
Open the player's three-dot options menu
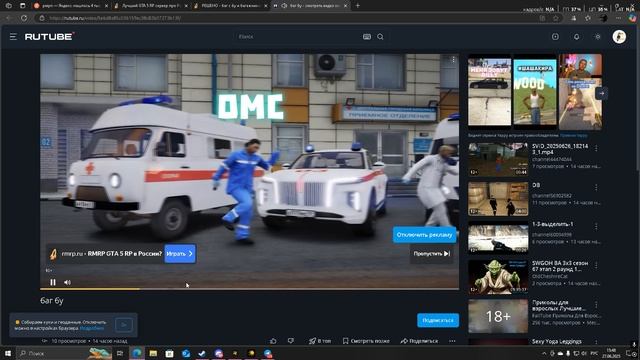click(x=453, y=60)
